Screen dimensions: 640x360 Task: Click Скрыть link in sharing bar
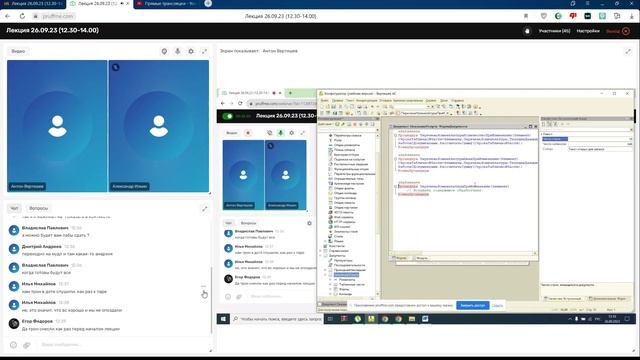pos(497,305)
